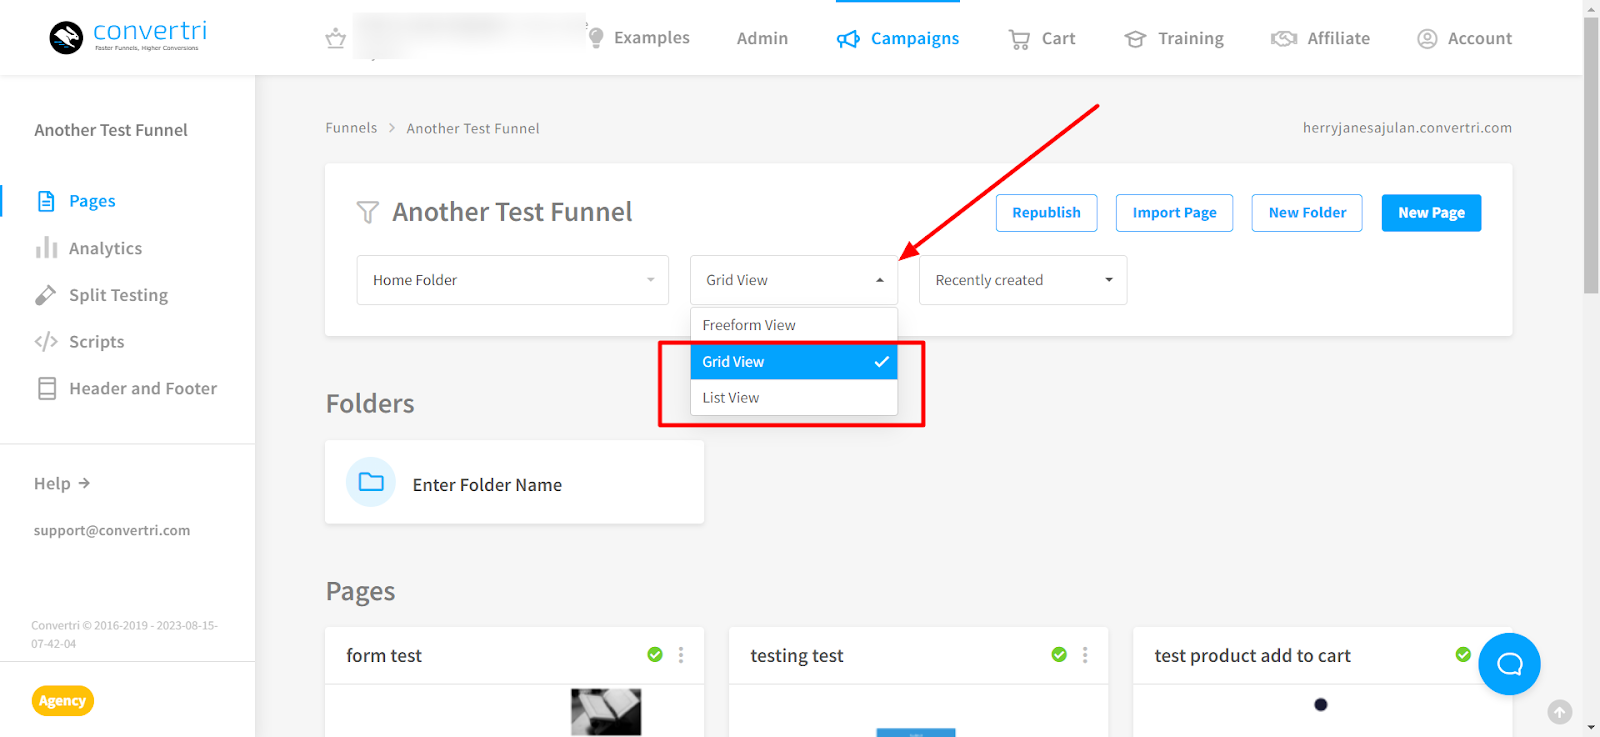1600x737 pixels.
Task: Click Another Test Funnel breadcrumb
Action: pos(473,128)
